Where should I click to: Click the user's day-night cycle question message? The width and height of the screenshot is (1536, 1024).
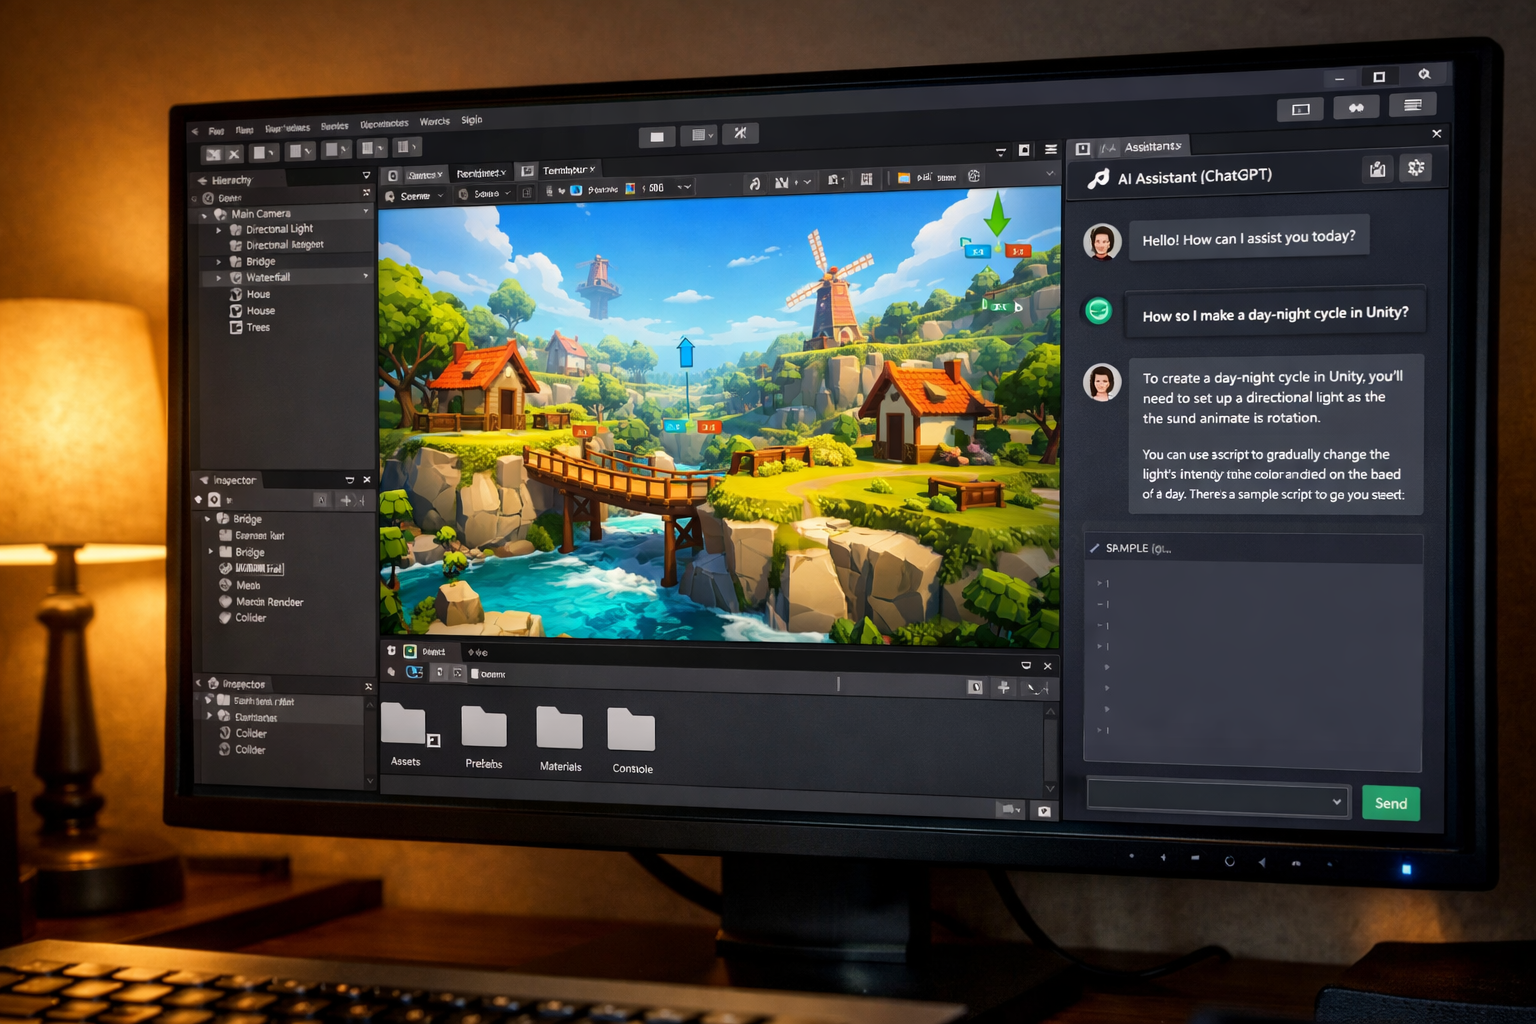pyautogui.click(x=1275, y=313)
